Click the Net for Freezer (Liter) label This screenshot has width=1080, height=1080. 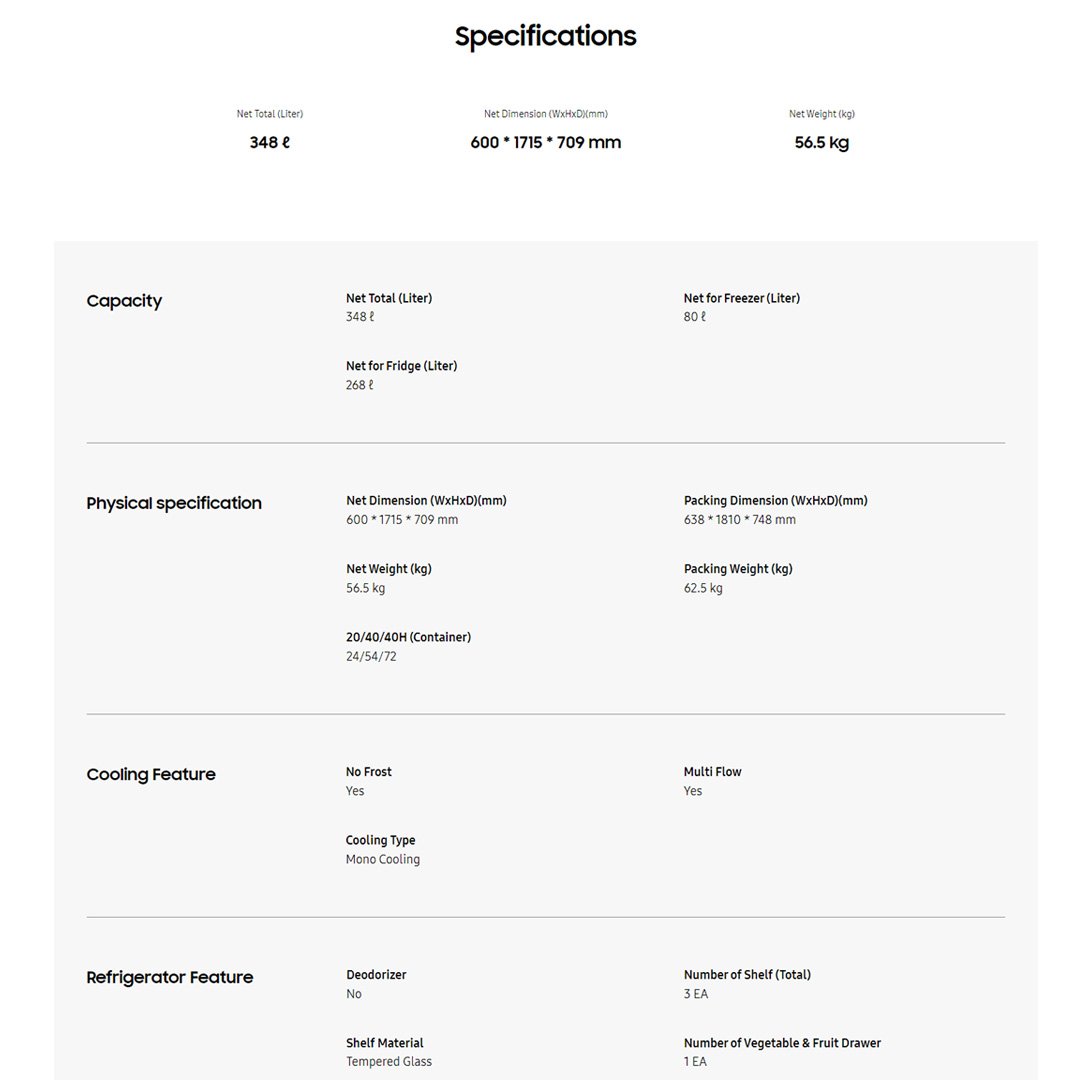(741, 298)
